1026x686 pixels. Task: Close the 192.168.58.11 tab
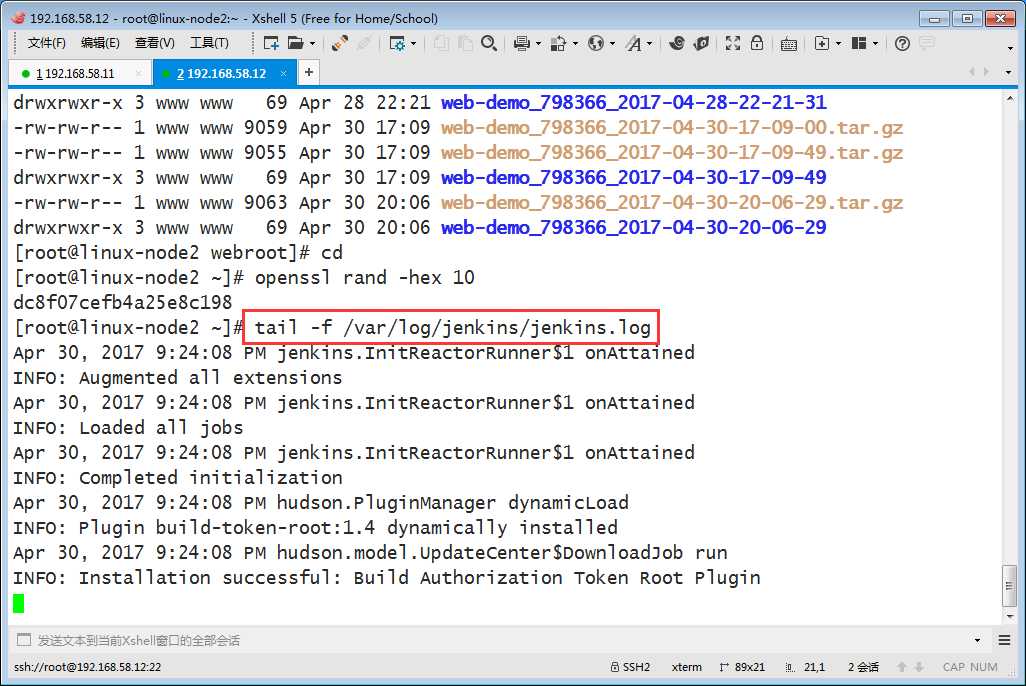coord(138,73)
